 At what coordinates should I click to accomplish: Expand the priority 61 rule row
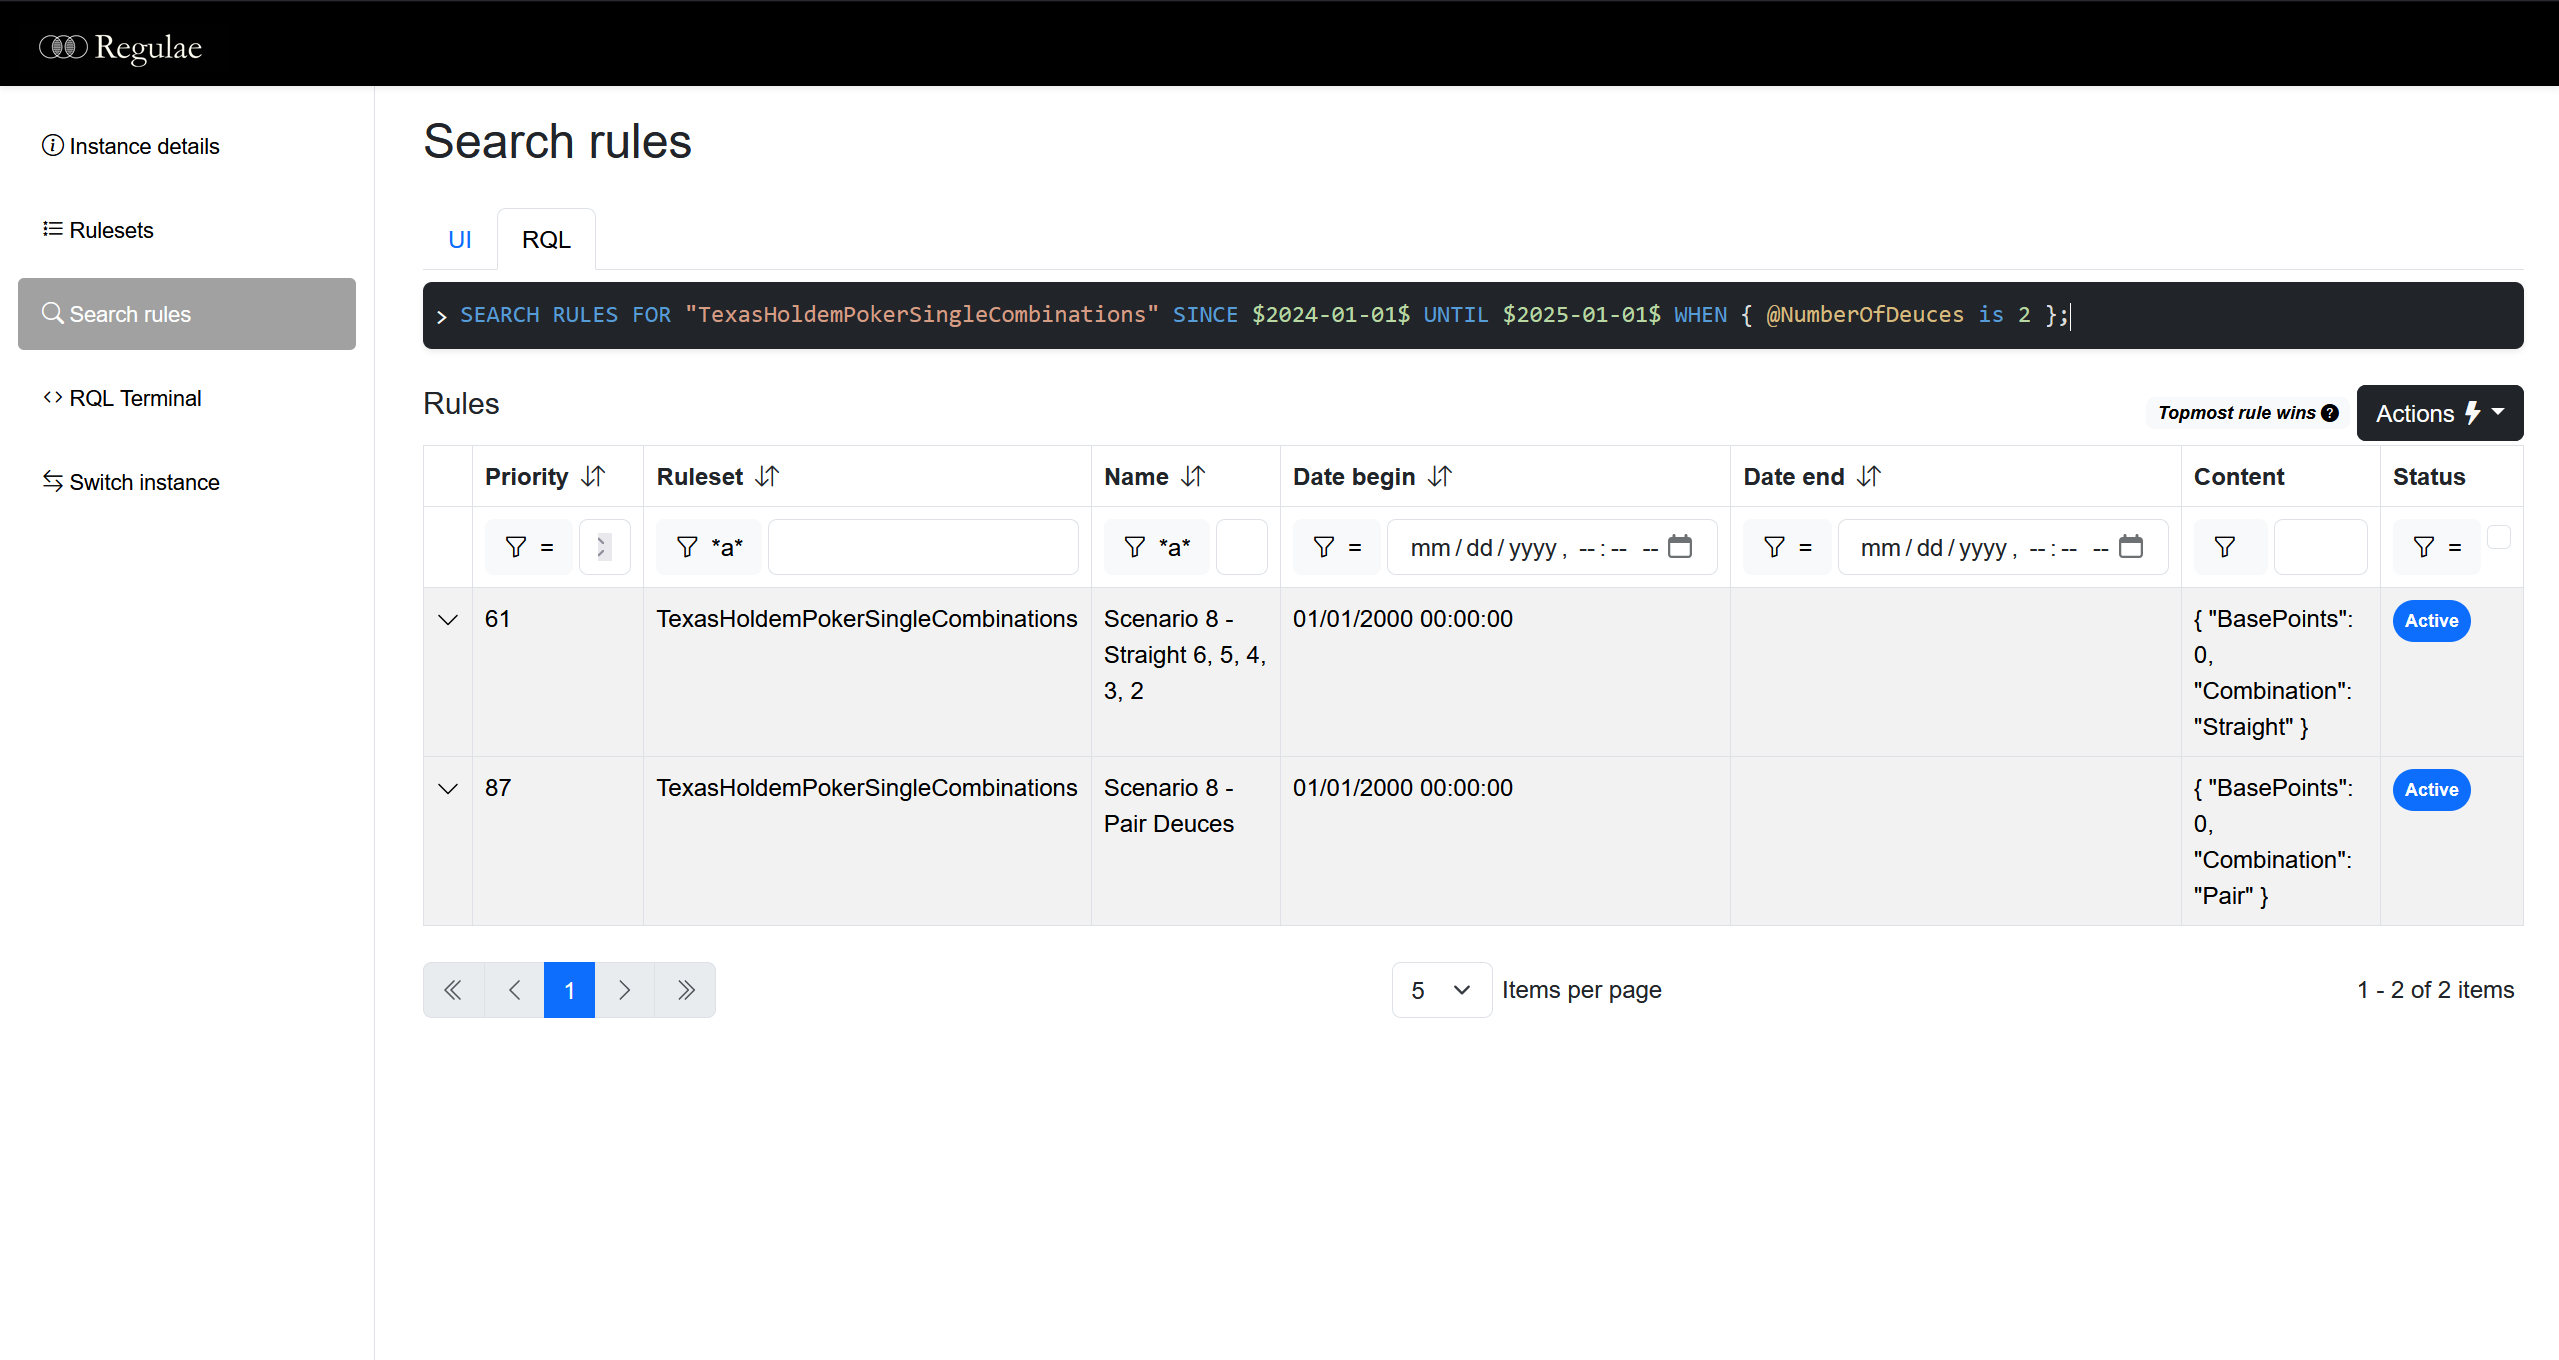448,620
